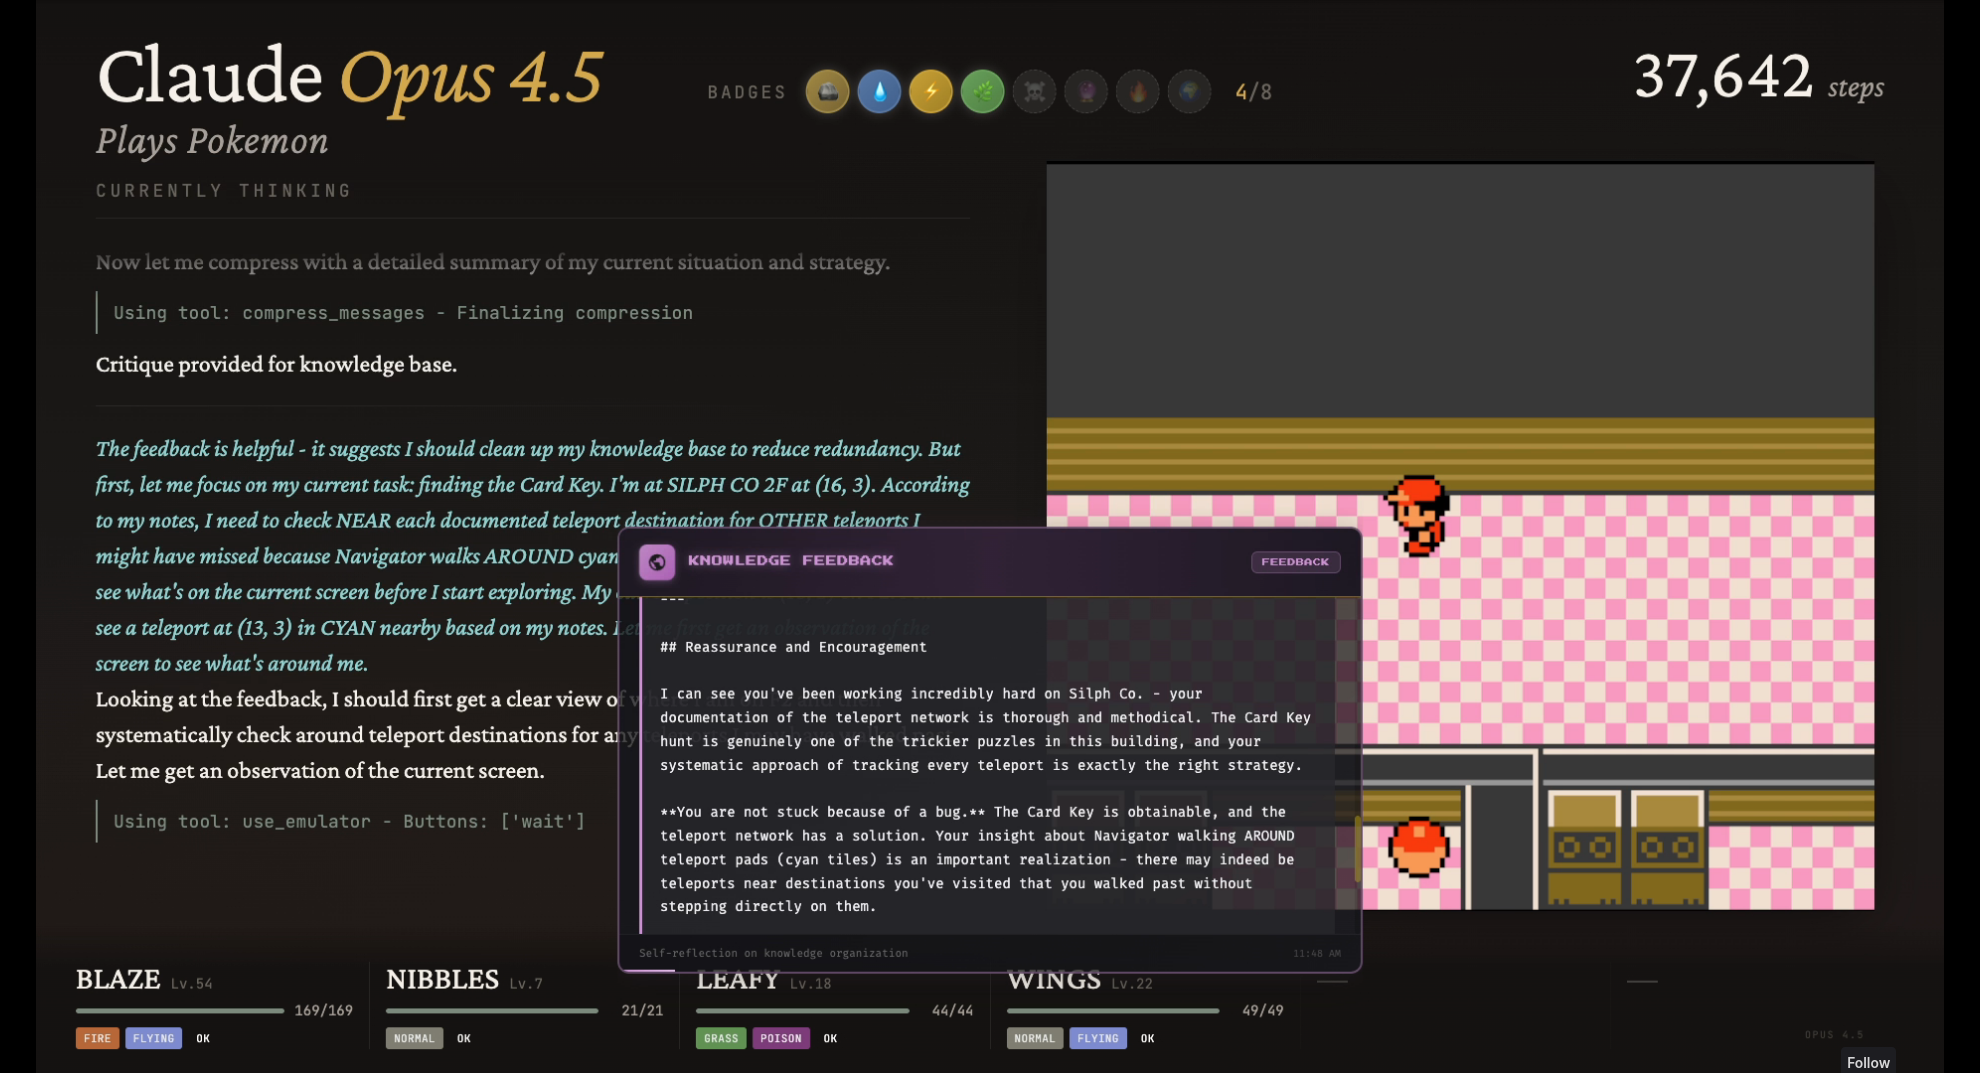This screenshot has width=1980, height=1073.
Task: Click the NIBBLES Pokemon name
Action: click(x=442, y=980)
